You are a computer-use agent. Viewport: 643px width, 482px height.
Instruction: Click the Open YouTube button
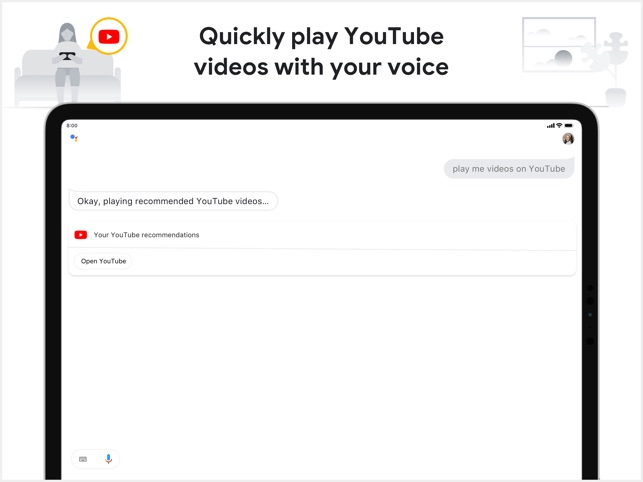[x=103, y=261]
